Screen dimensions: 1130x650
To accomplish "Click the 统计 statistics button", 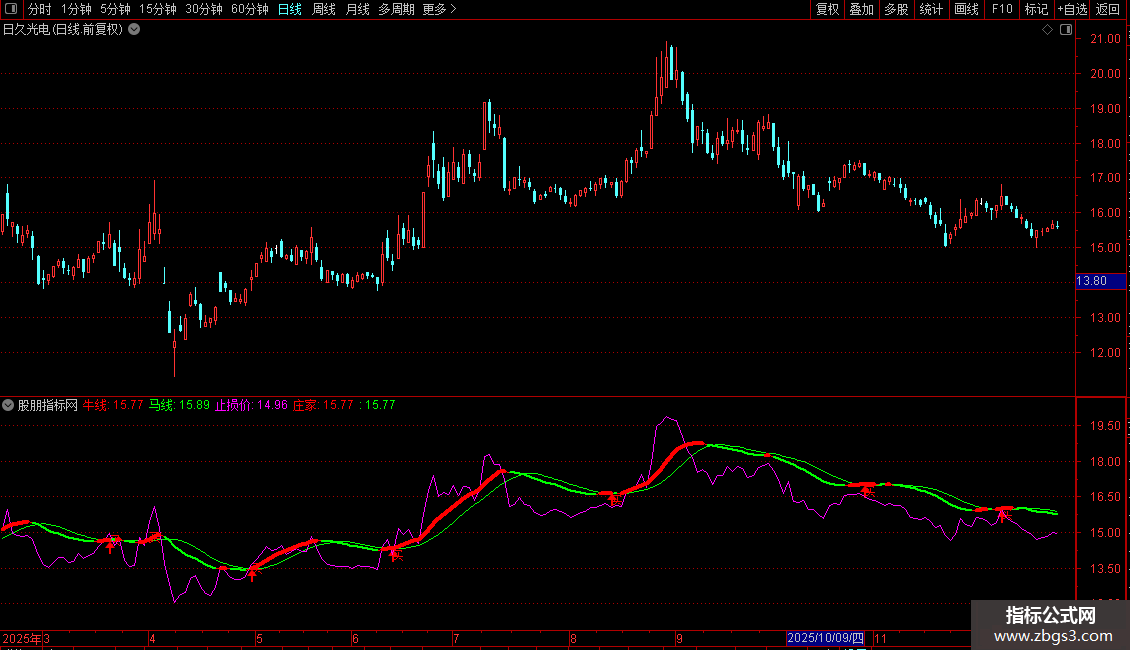I will click(931, 9).
